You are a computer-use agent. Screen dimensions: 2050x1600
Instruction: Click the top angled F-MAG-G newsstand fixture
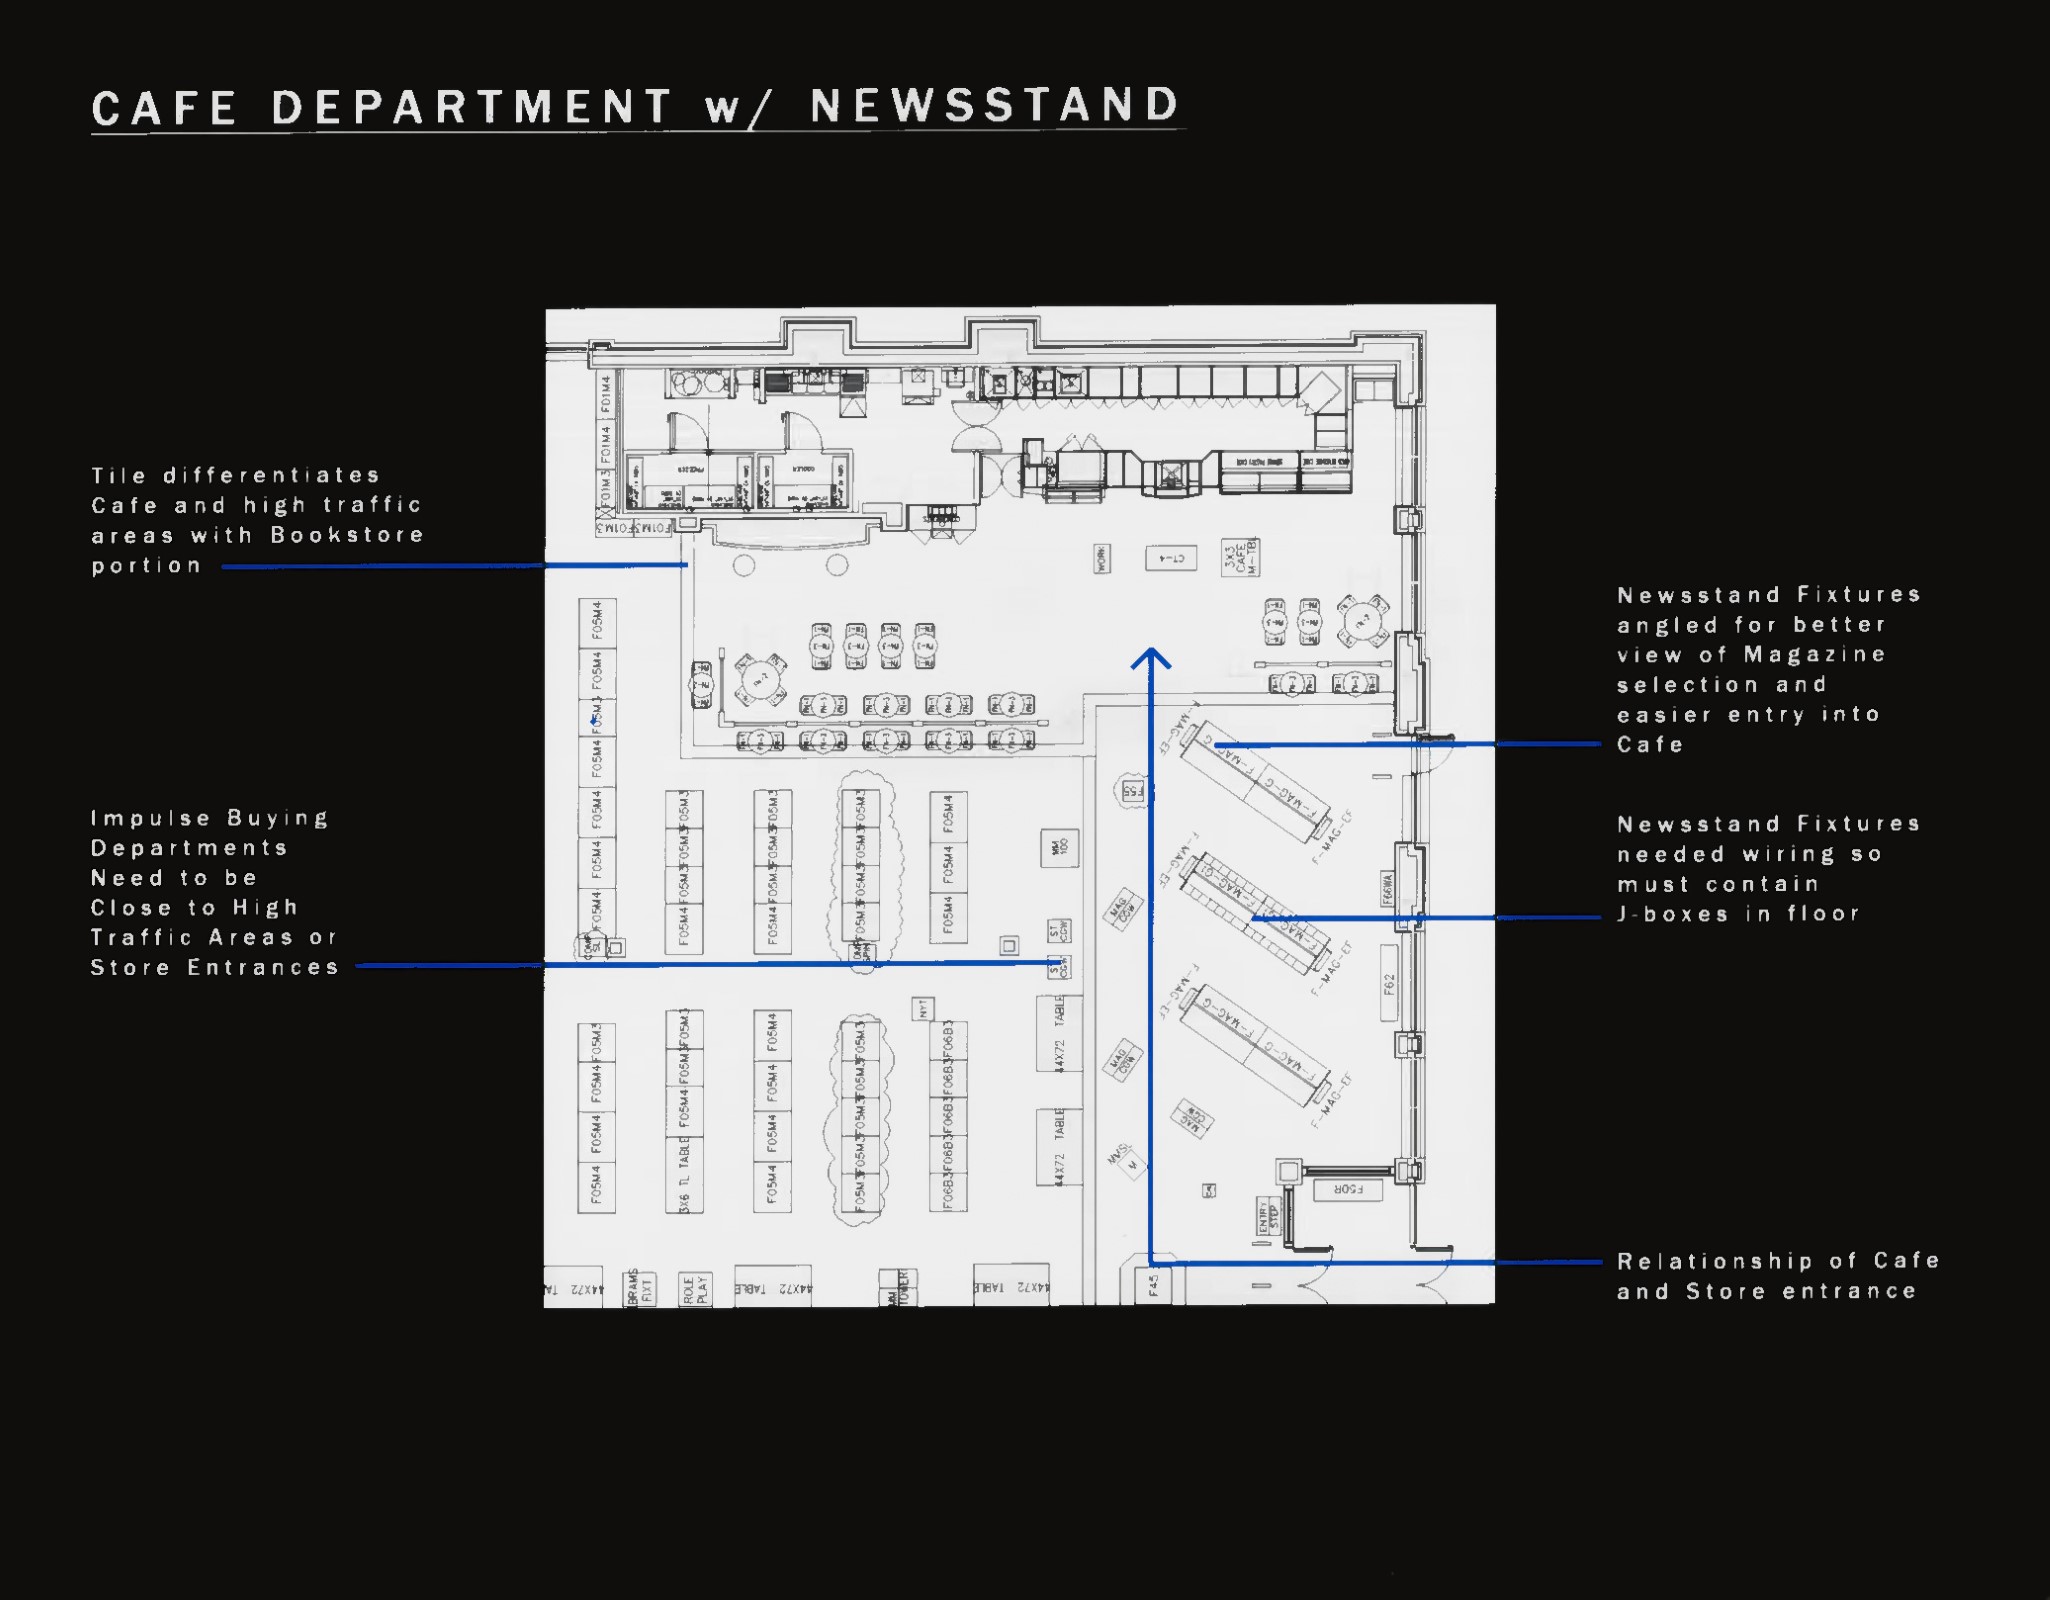click(1256, 781)
